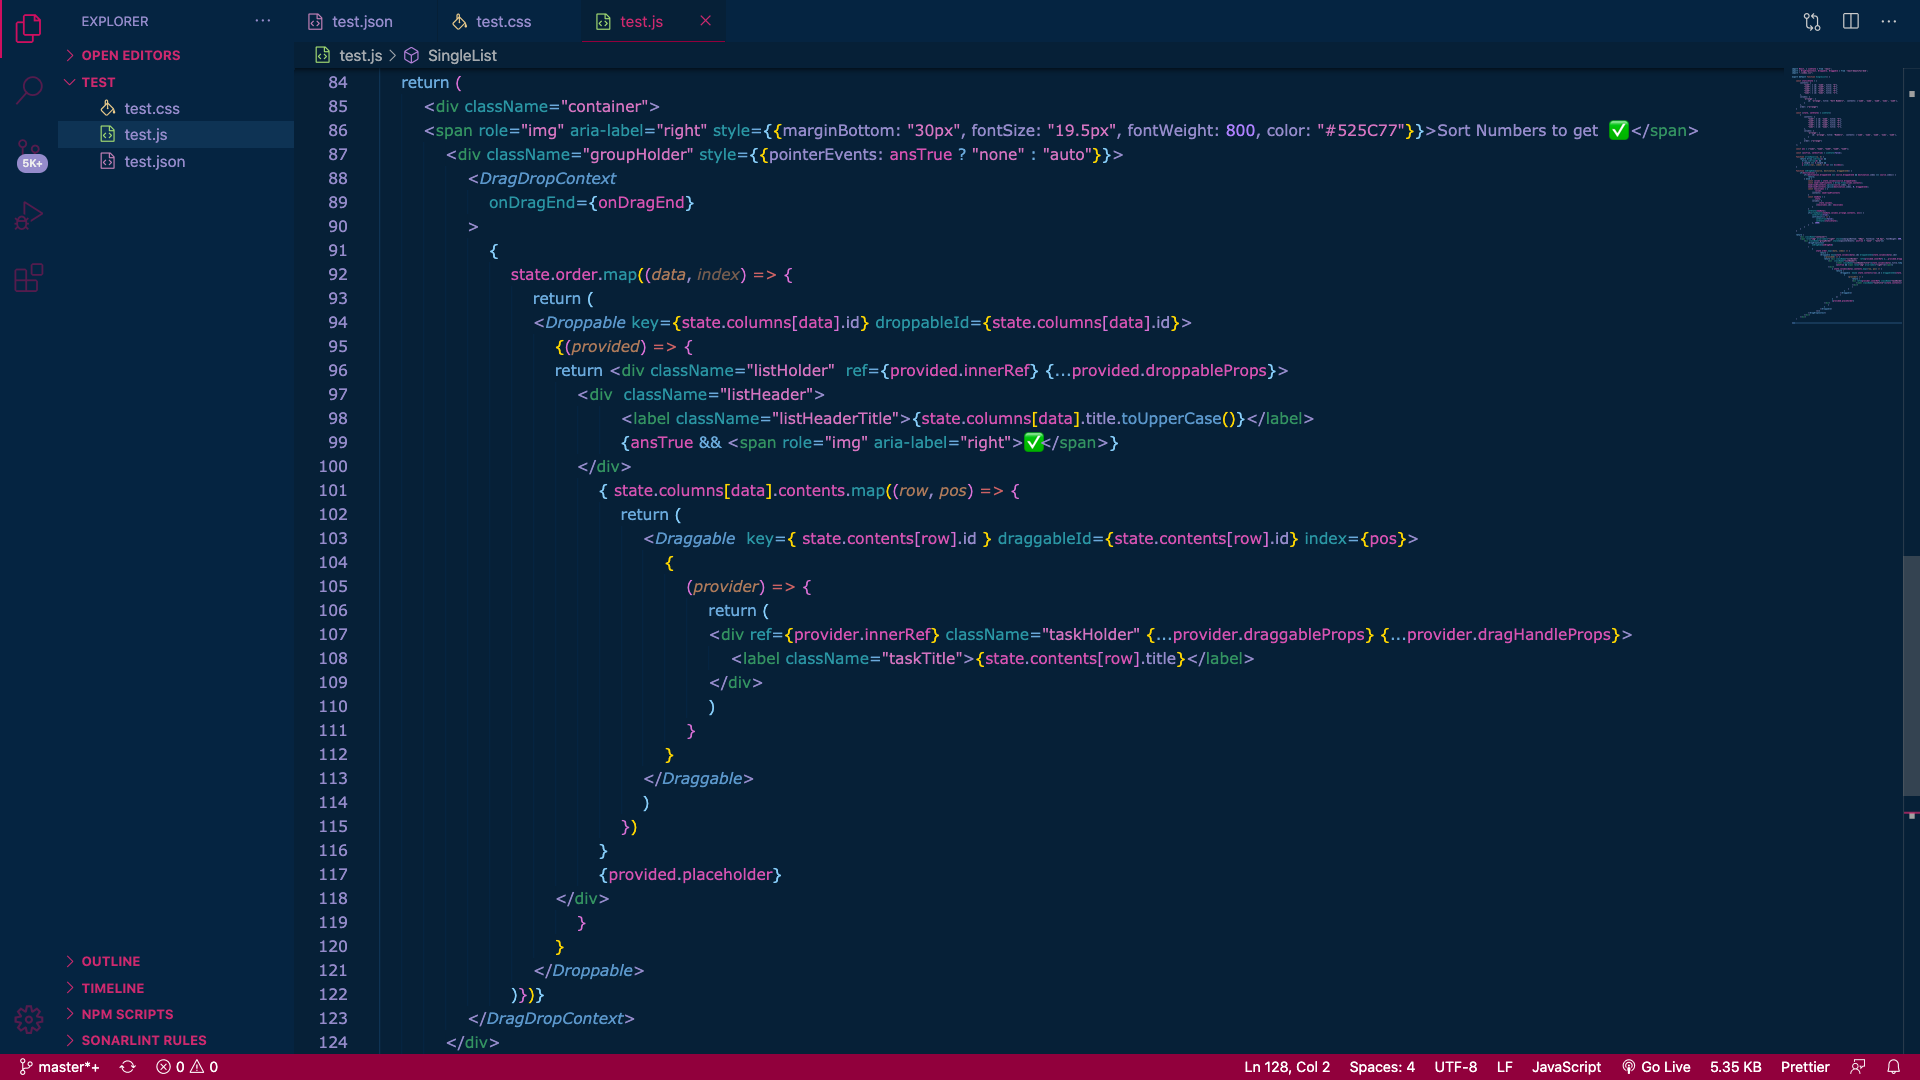Open feedback icon in status bar
Viewport: 1920px width, 1080px height.
click(x=1858, y=1067)
